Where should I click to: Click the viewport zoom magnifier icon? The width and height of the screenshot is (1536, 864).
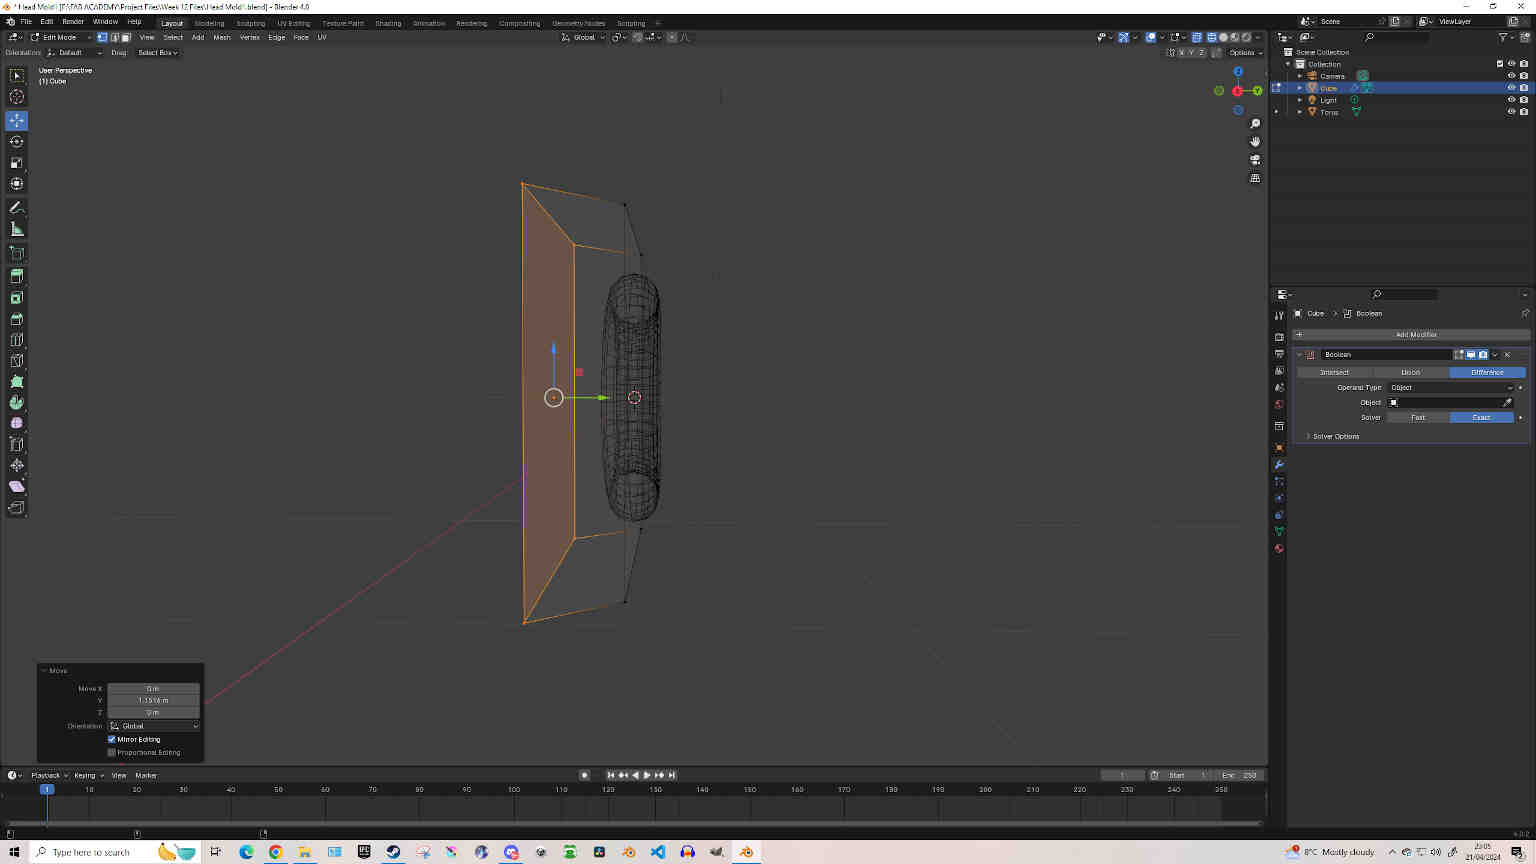1255,124
